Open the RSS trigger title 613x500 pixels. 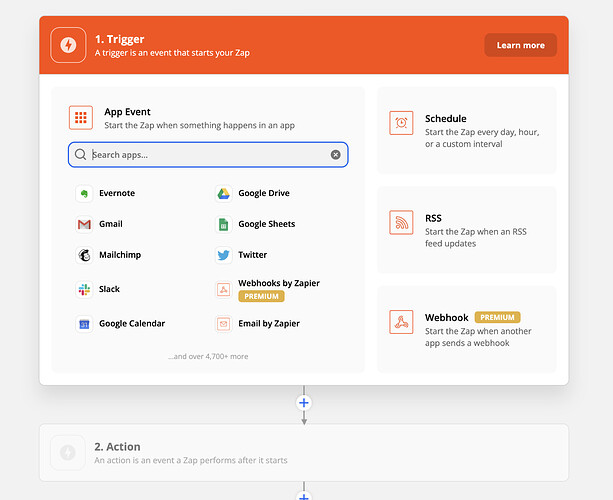click(x=433, y=218)
